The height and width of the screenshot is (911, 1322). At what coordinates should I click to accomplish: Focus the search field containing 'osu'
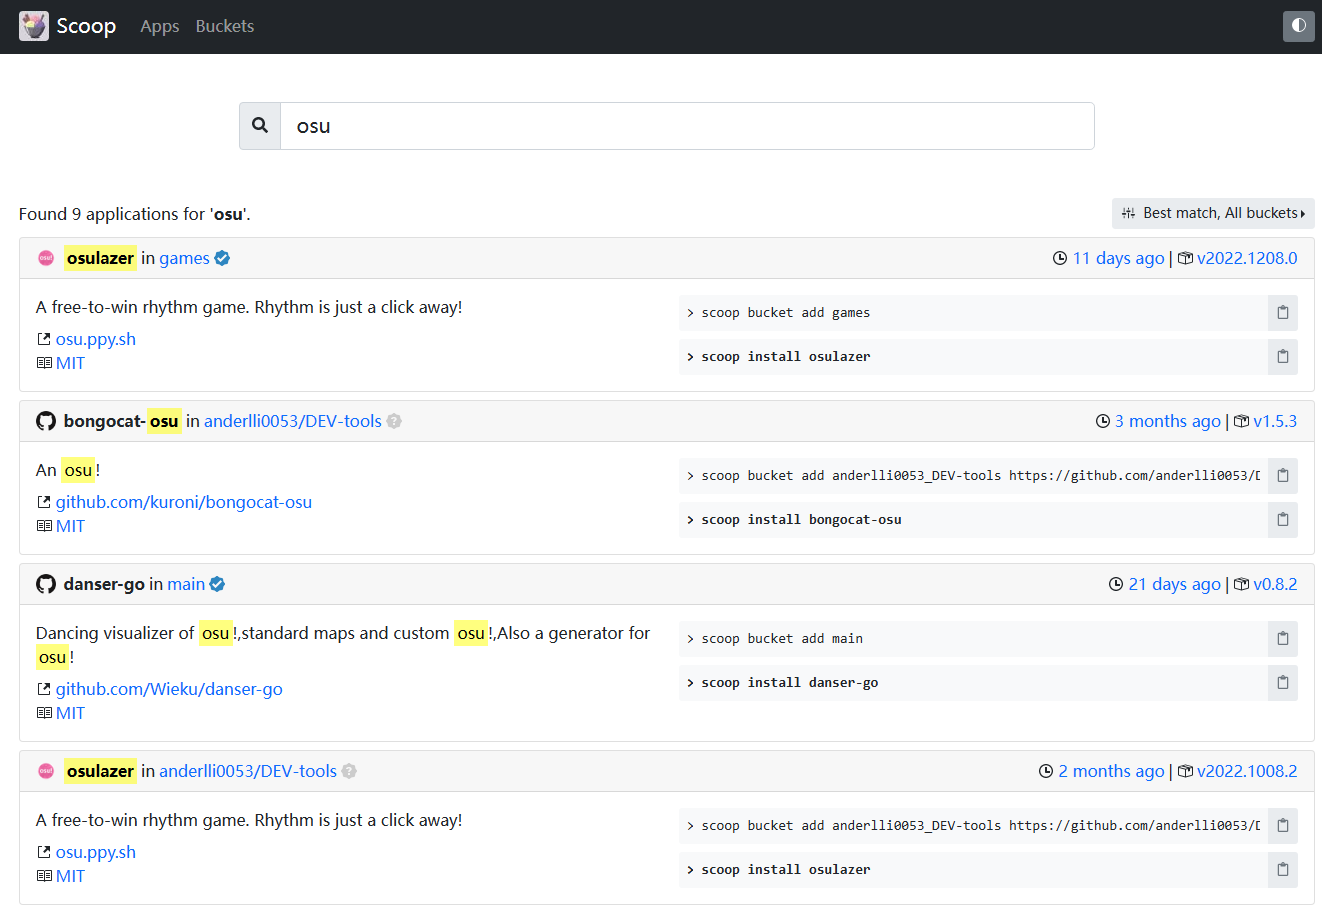[687, 126]
